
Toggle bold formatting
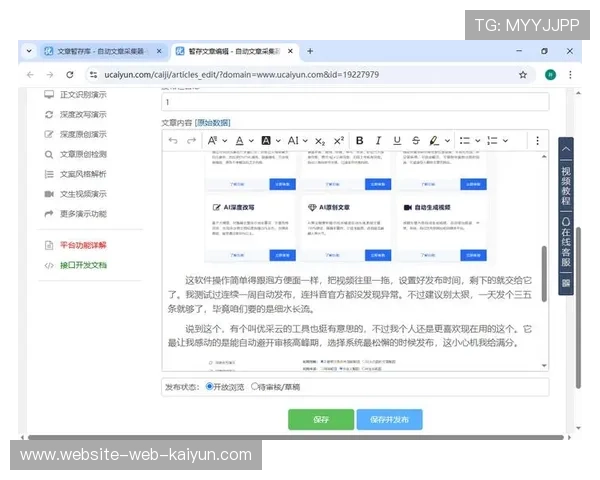click(360, 141)
